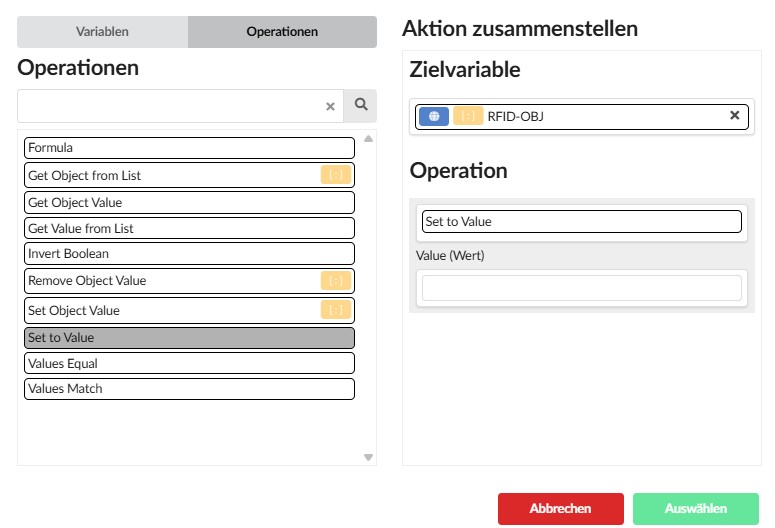
Task: Remove the RFID-OBJ target variable
Action: click(734, 116)
